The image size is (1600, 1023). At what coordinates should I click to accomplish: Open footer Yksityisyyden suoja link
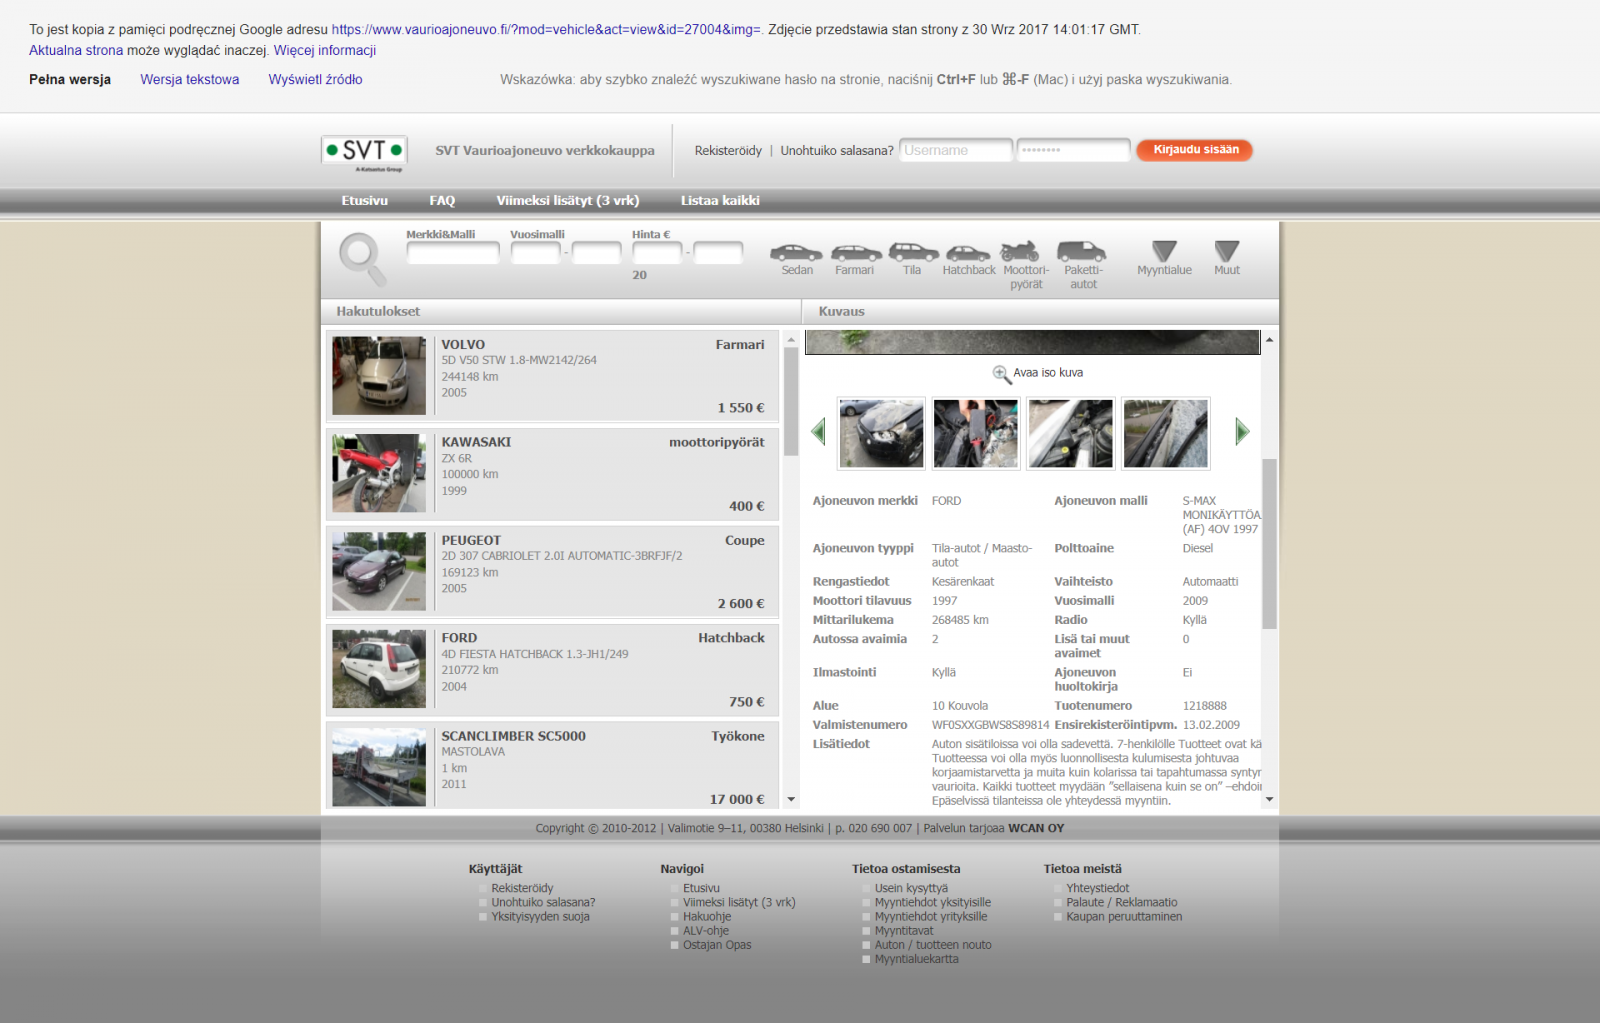click(540, 917)
